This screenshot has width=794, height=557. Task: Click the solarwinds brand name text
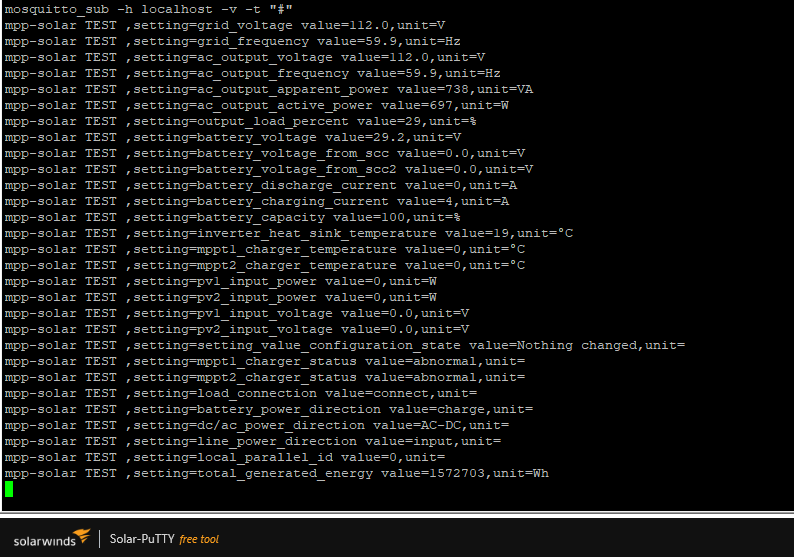pyautogui.click(x=45, y=541)
